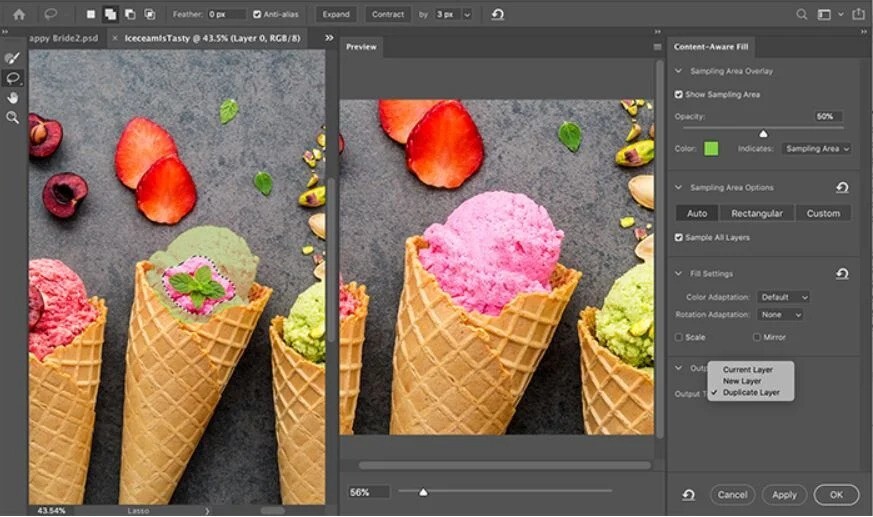
Task: Click the search magnifier icon
Action: click(802, 14)
